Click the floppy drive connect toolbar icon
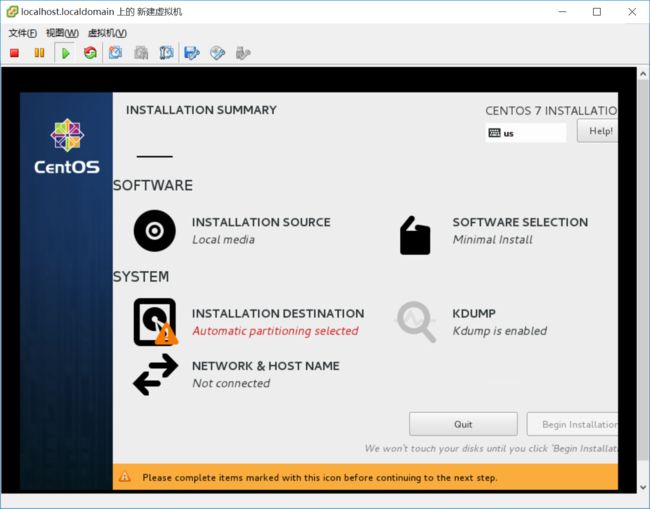650x509 pixels. point(192,53)
